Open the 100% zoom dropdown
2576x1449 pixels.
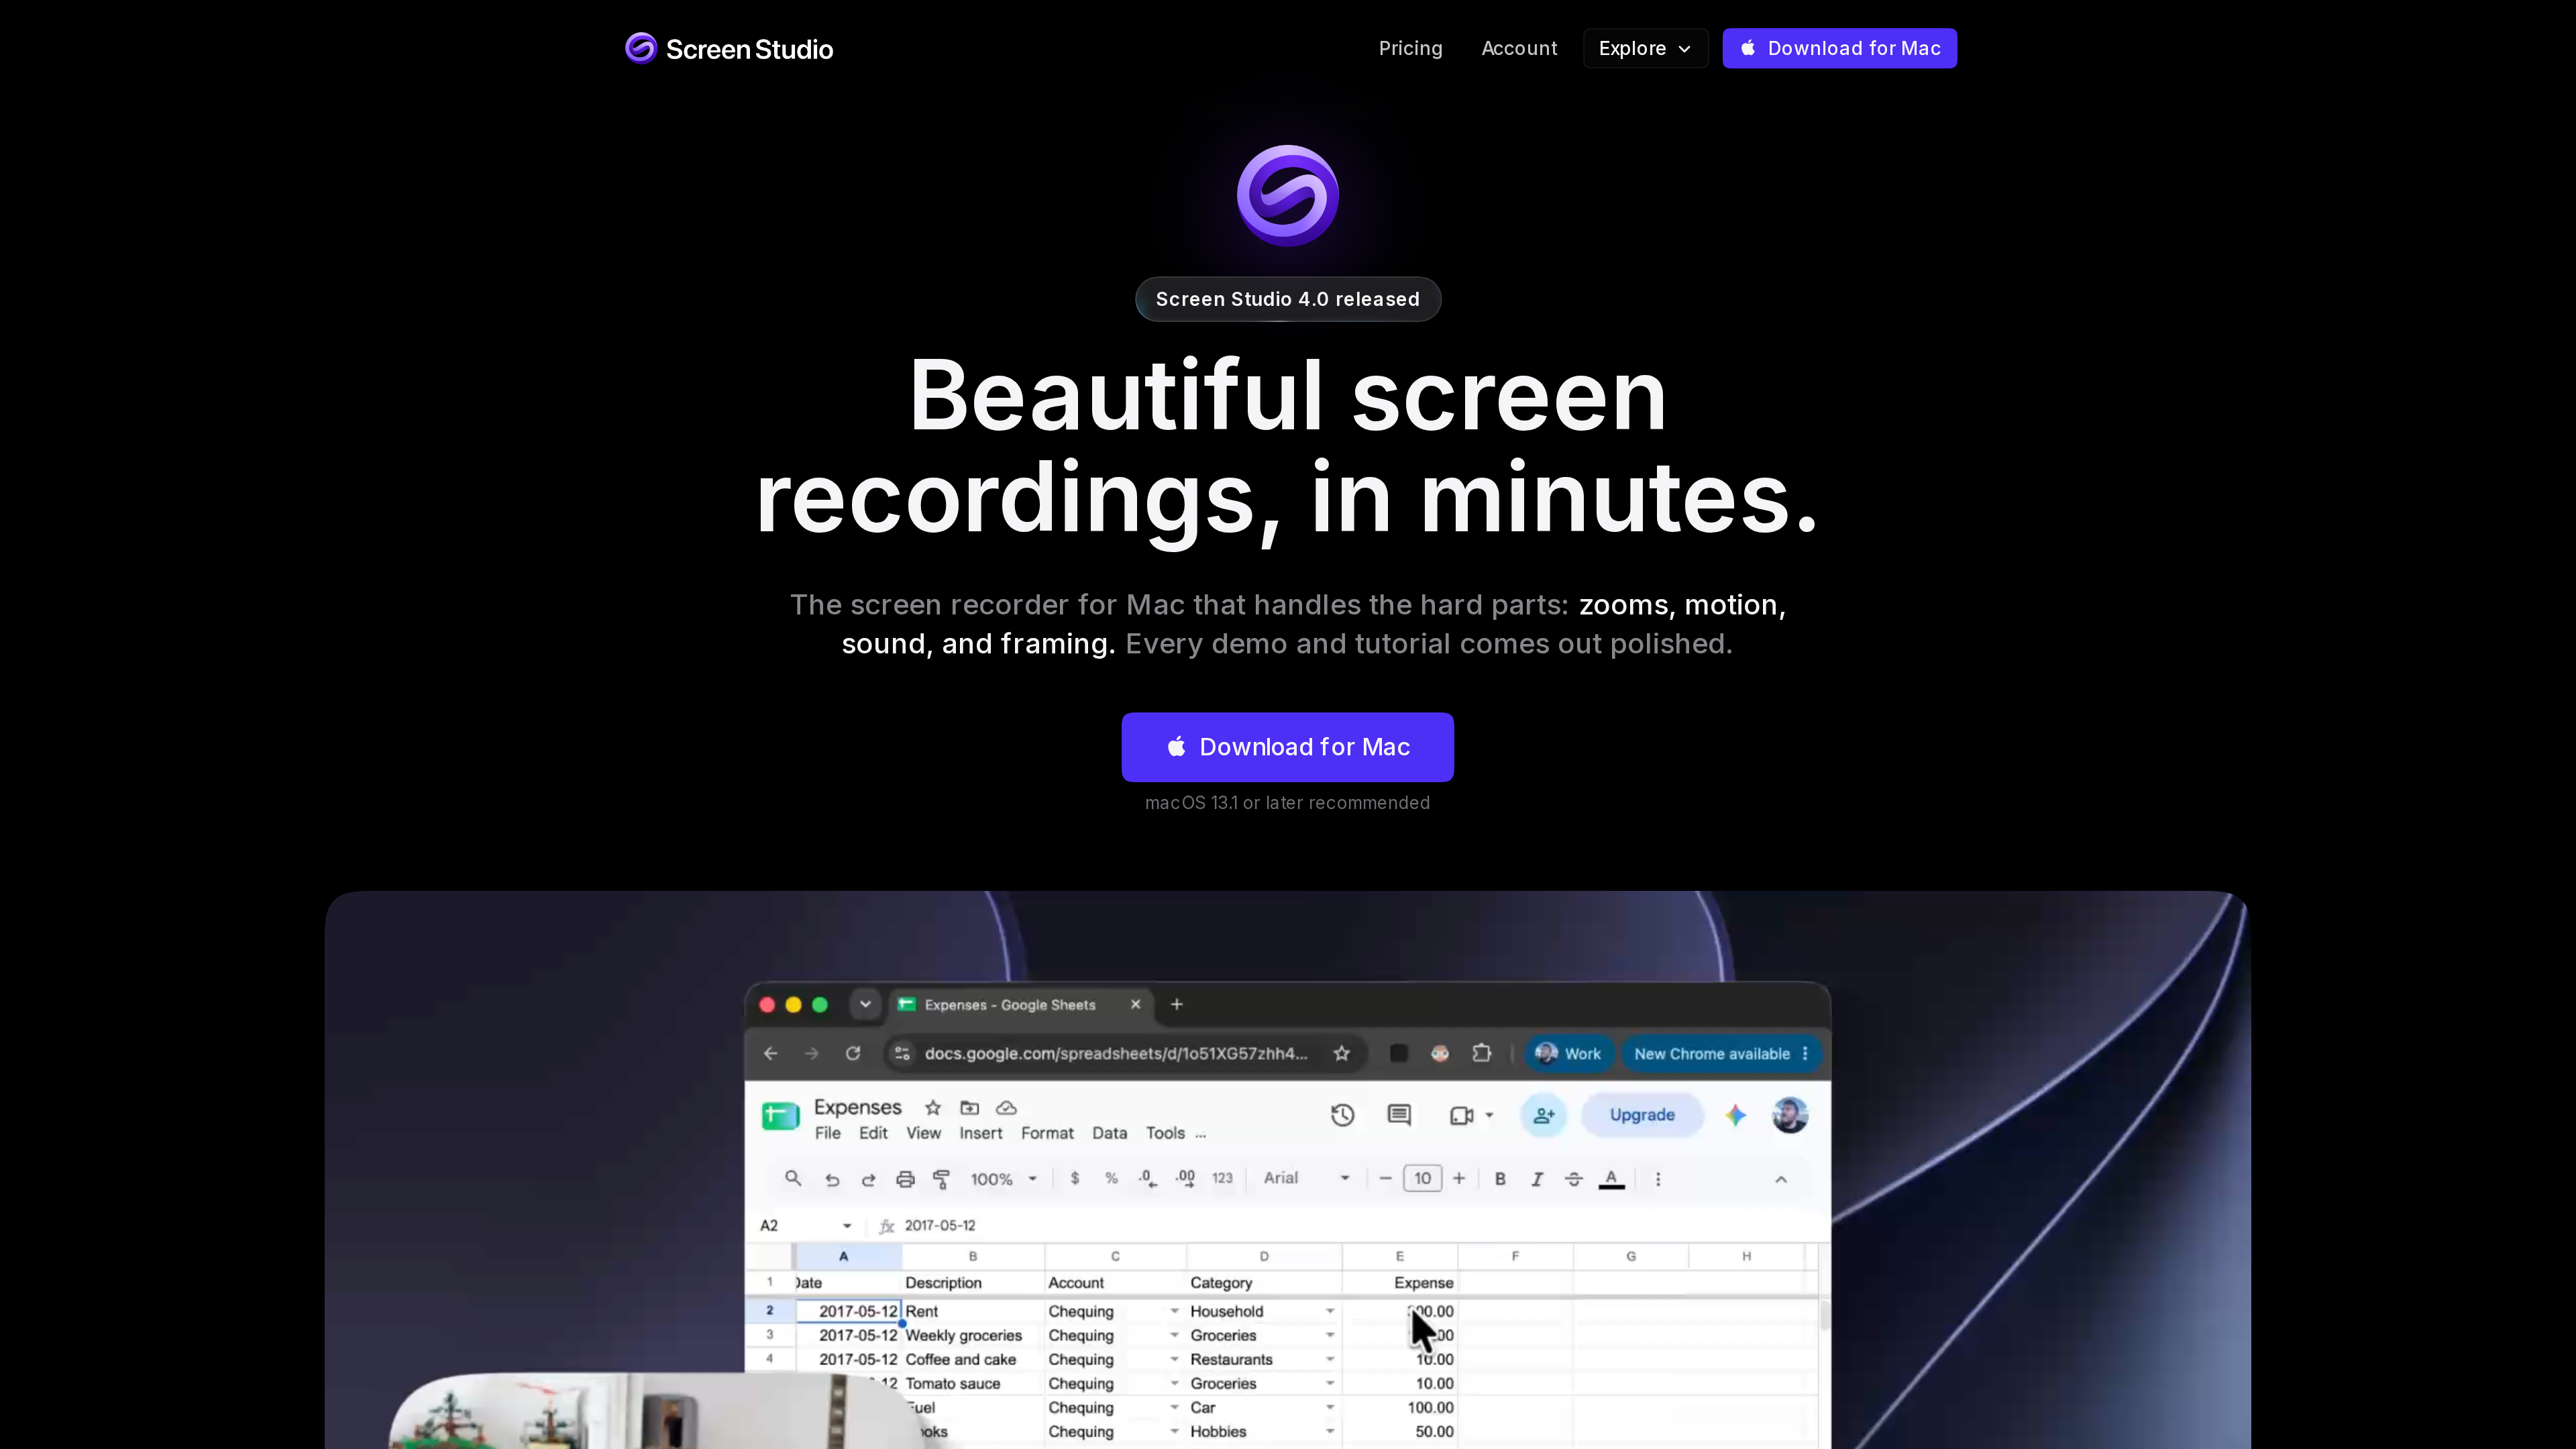(x=1003, y=1179)
